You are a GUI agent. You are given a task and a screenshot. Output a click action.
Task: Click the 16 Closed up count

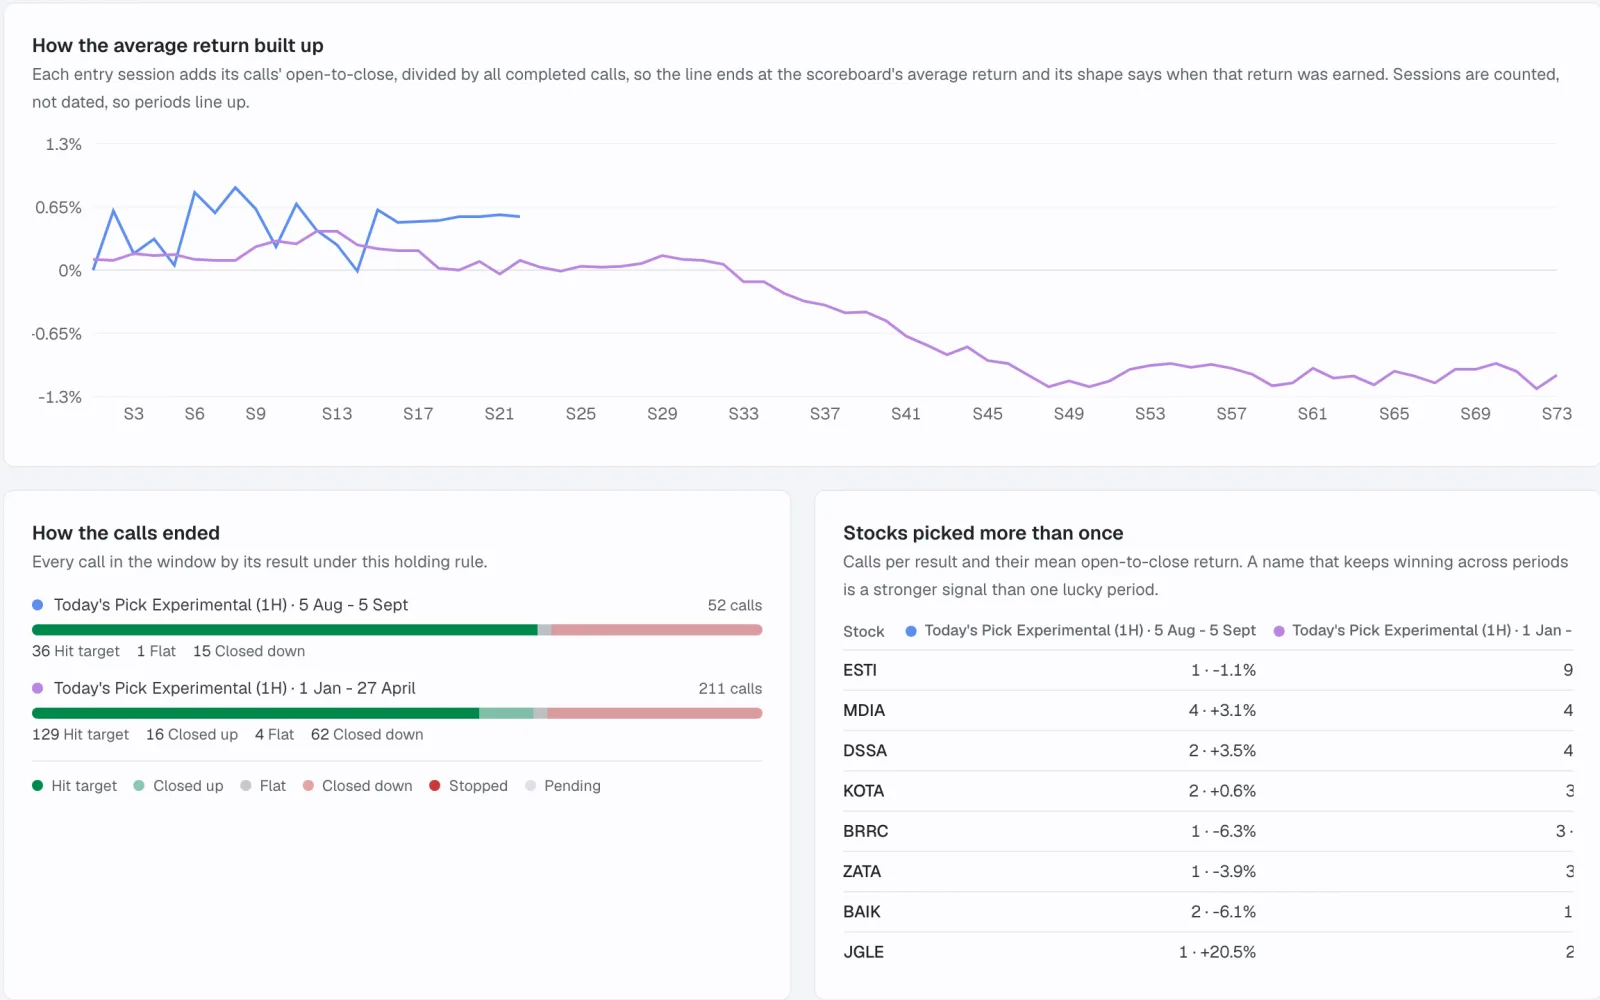(192, 734)
